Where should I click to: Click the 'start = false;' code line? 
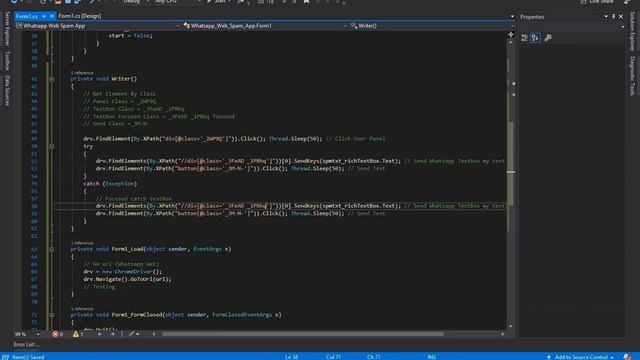point(131,36)
